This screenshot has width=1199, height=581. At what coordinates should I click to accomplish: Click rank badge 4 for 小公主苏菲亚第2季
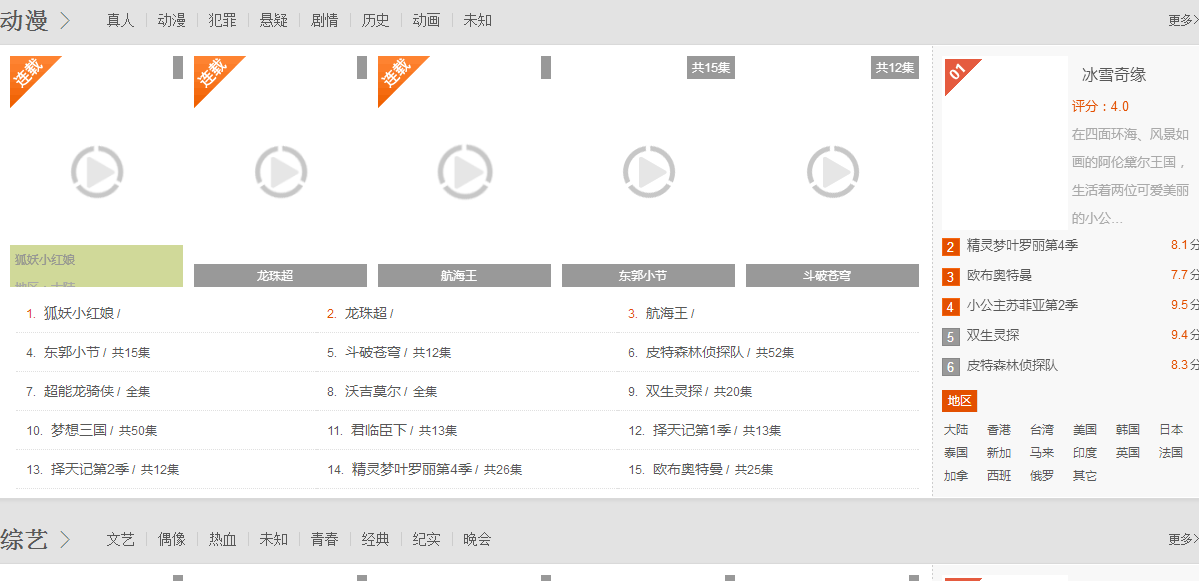[x=950, y=307]
